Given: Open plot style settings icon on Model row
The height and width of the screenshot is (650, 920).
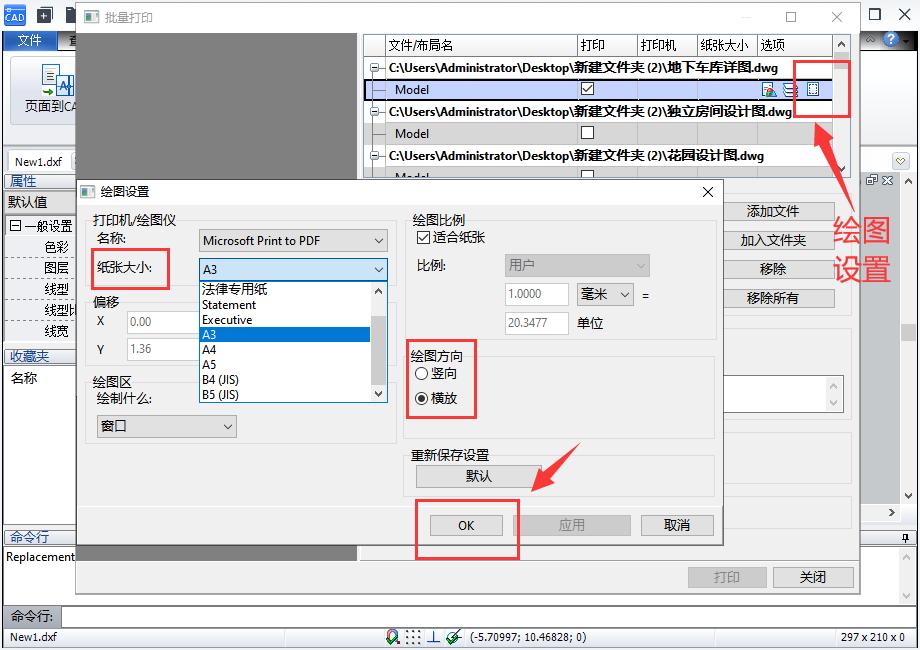Looking at the screenshot, I should (768, 89).
